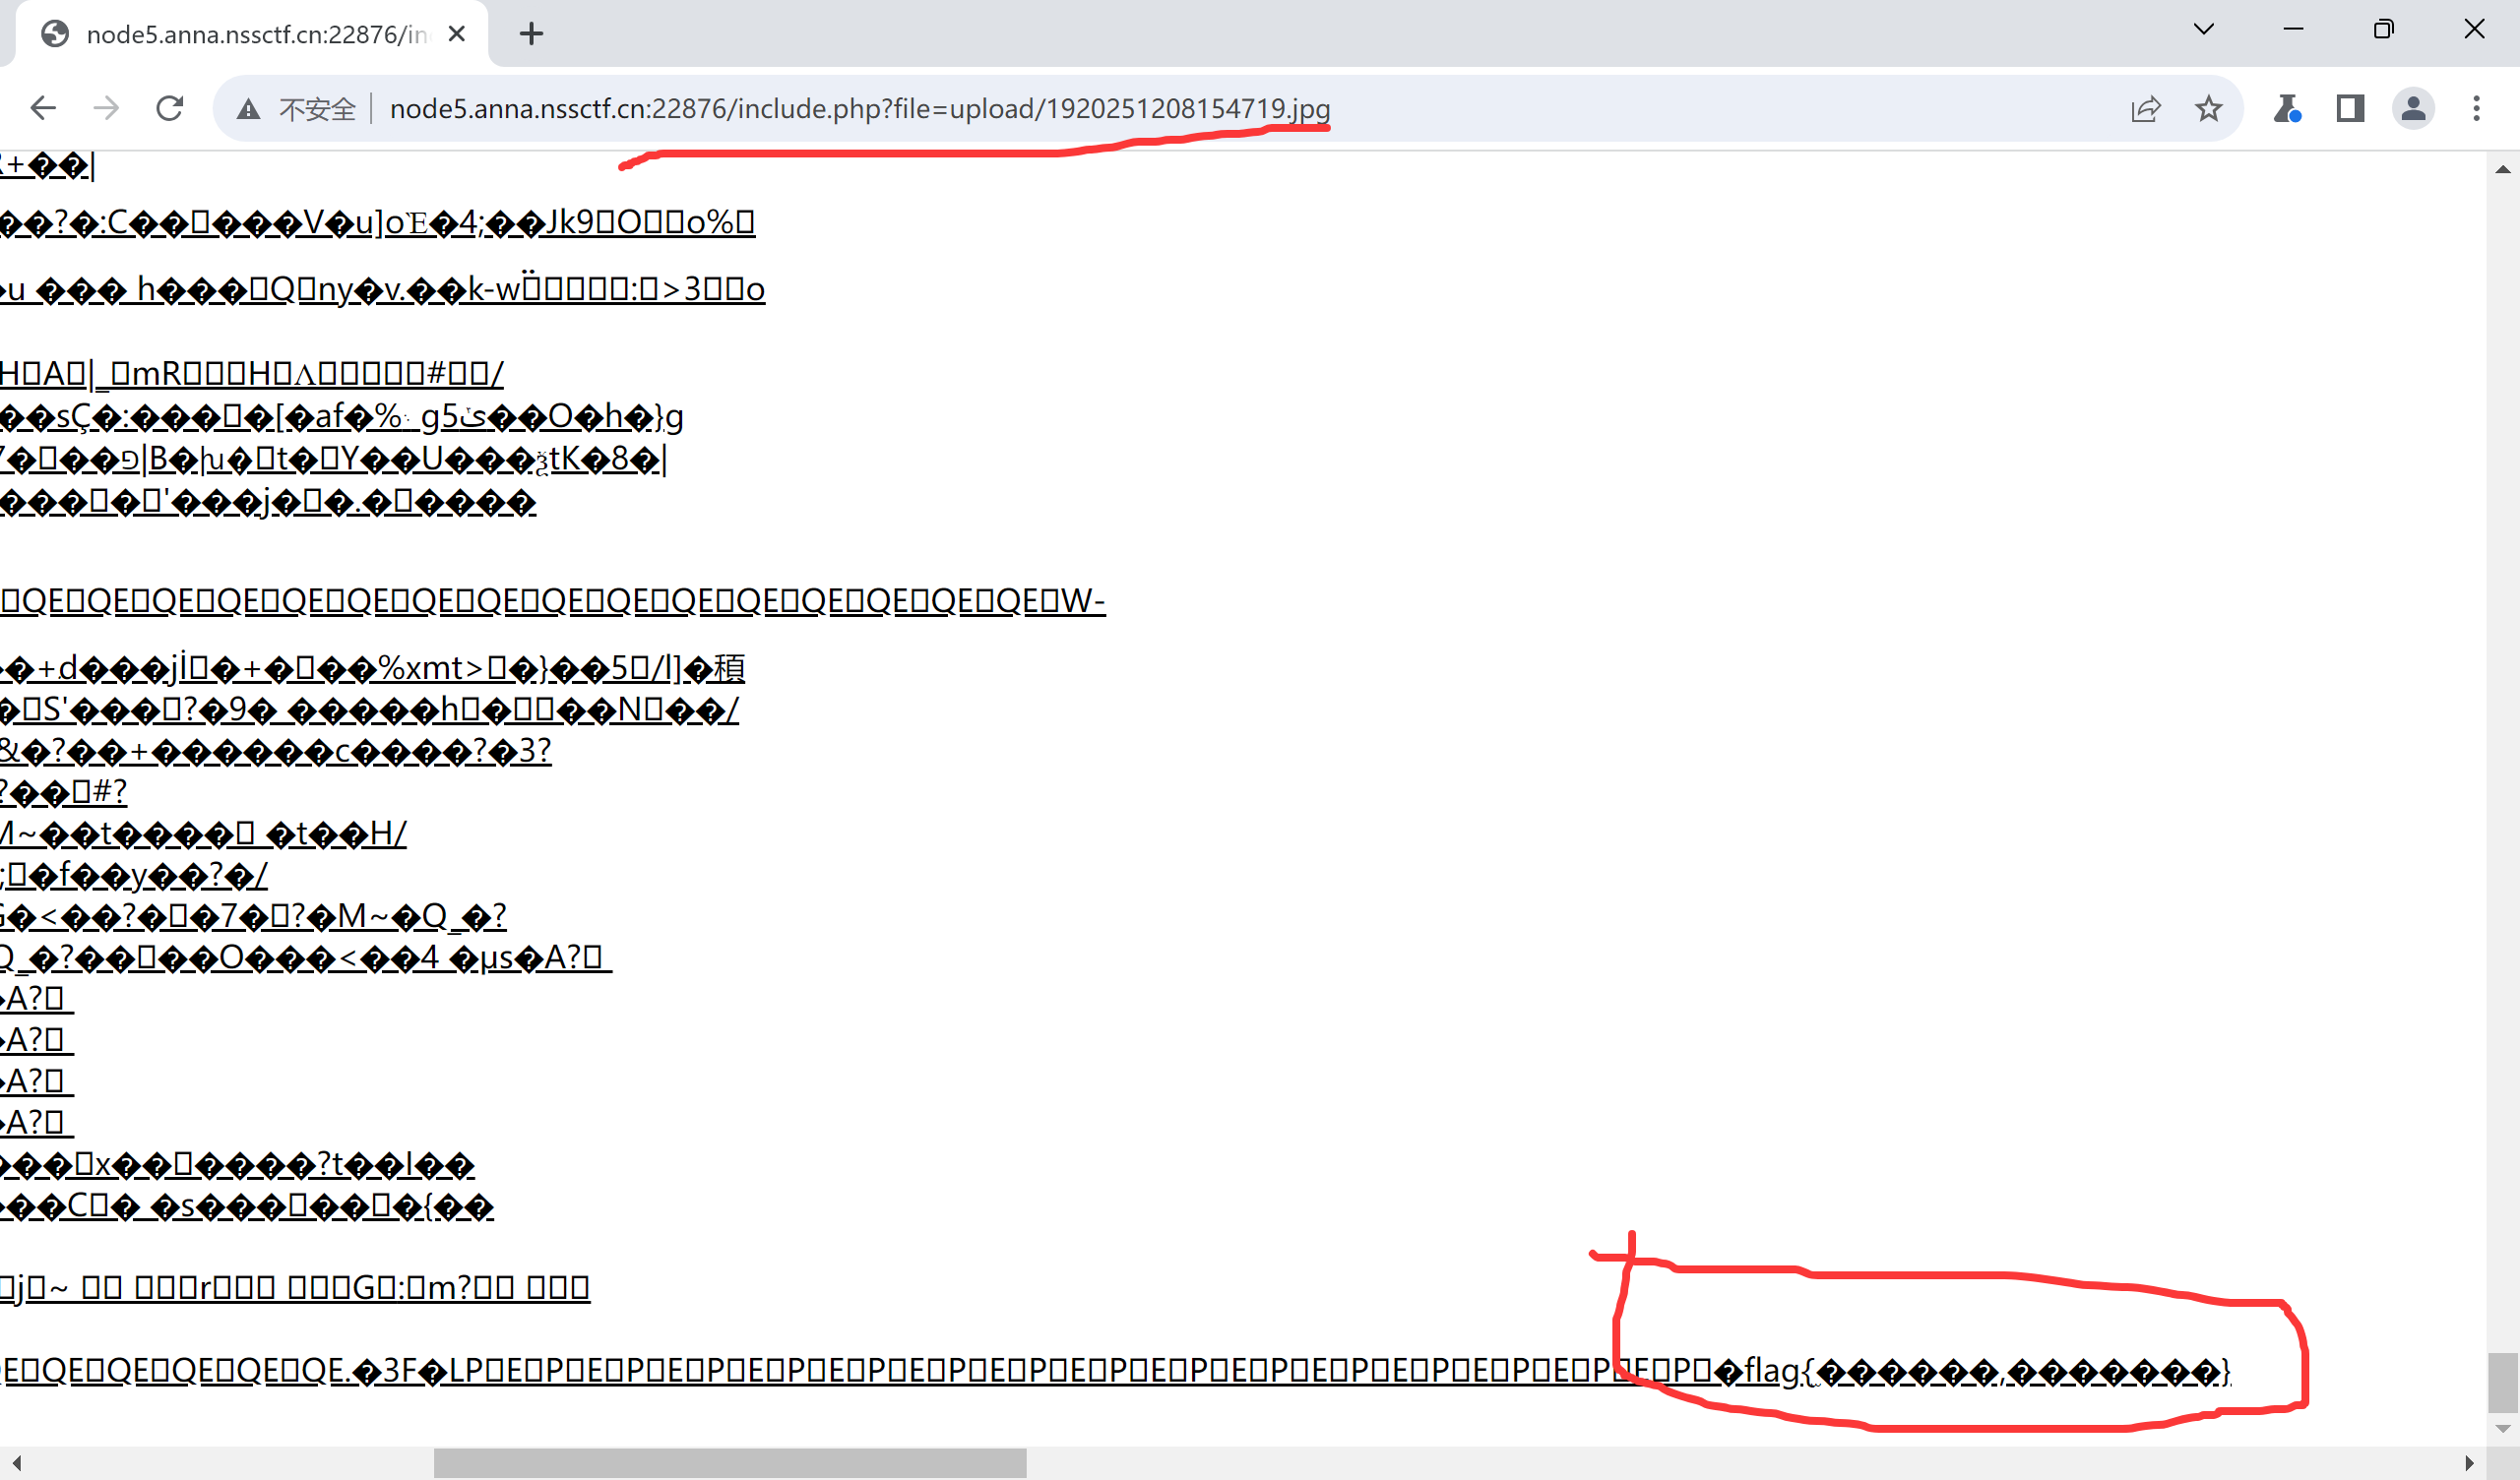Bookmark this page with star icon
Viewport: 2520px width, 1480px height.
(x=2209, y=108)
